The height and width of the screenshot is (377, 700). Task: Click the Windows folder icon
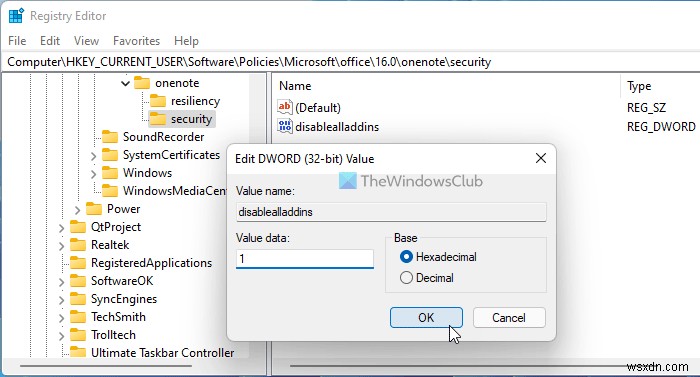pos(110,172)
